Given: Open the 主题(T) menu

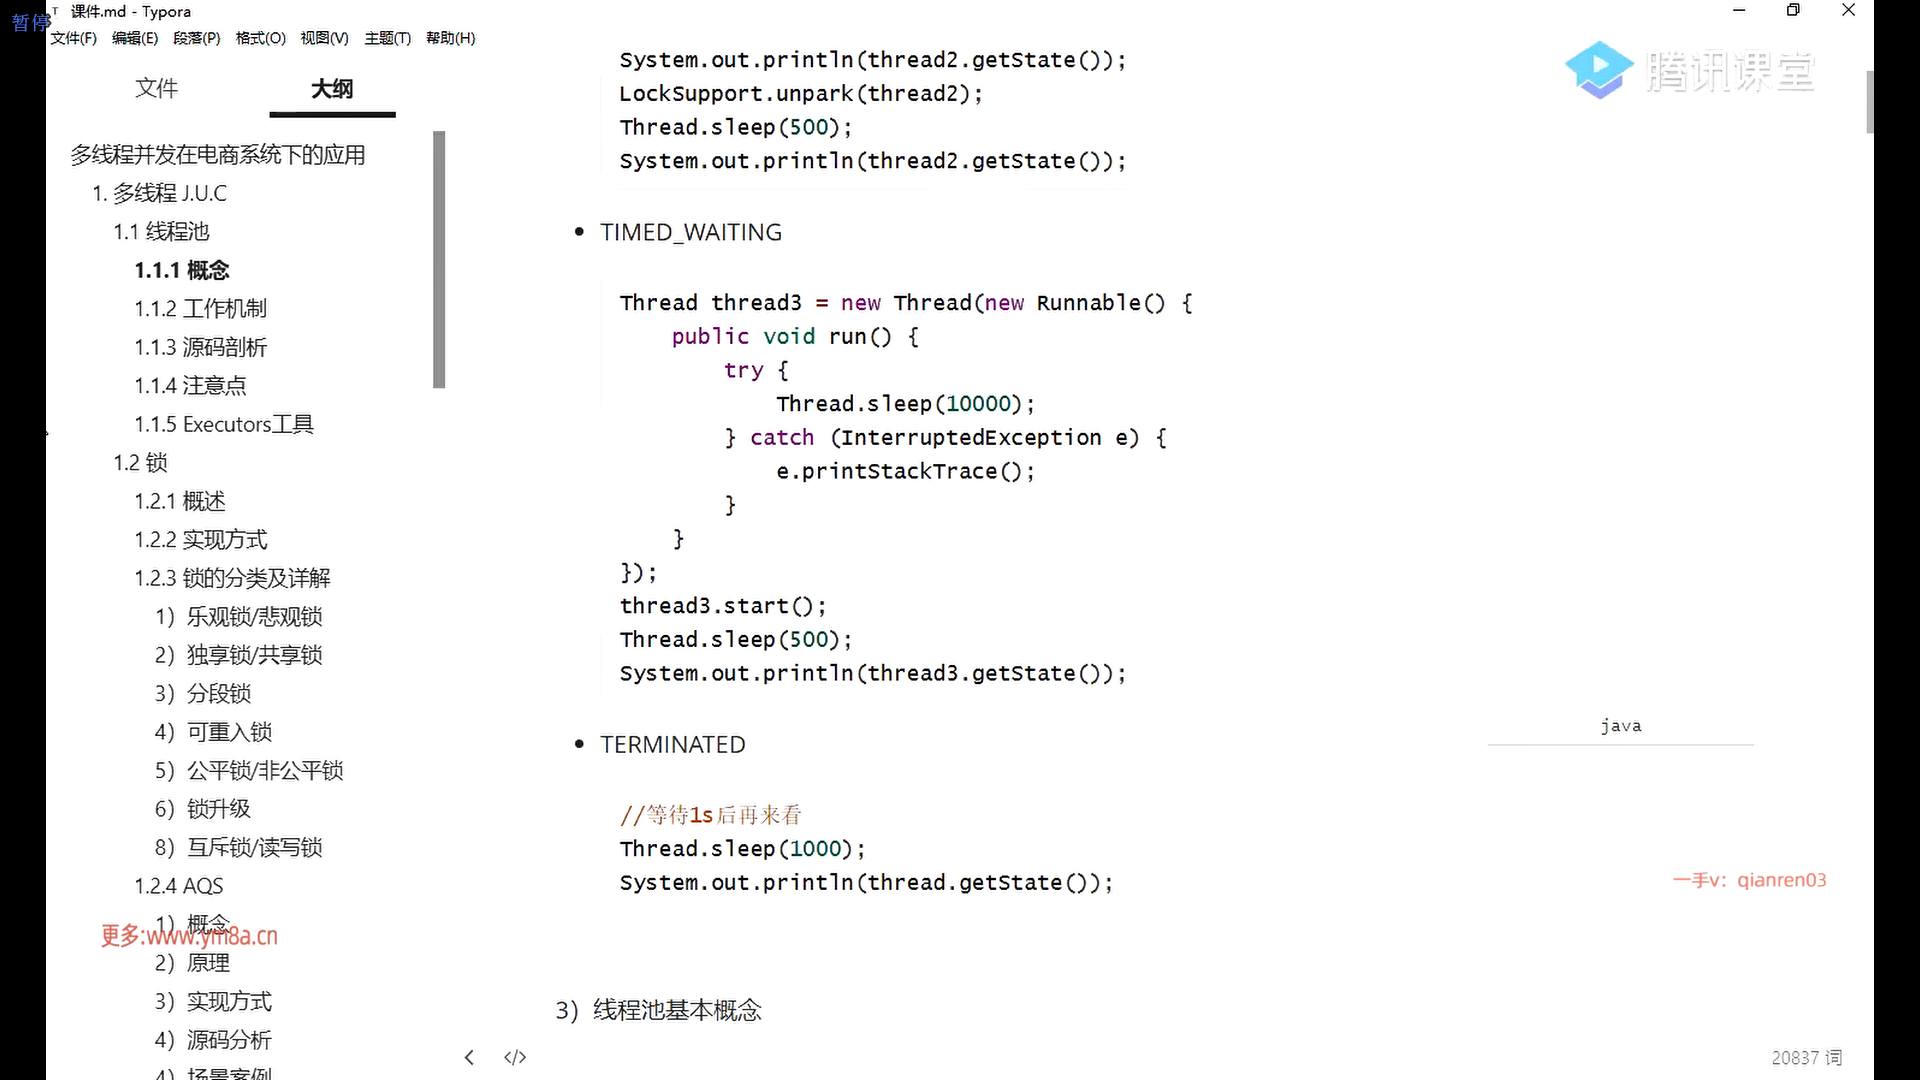Looking at the screenshot, I should click(x=387, y=38).
